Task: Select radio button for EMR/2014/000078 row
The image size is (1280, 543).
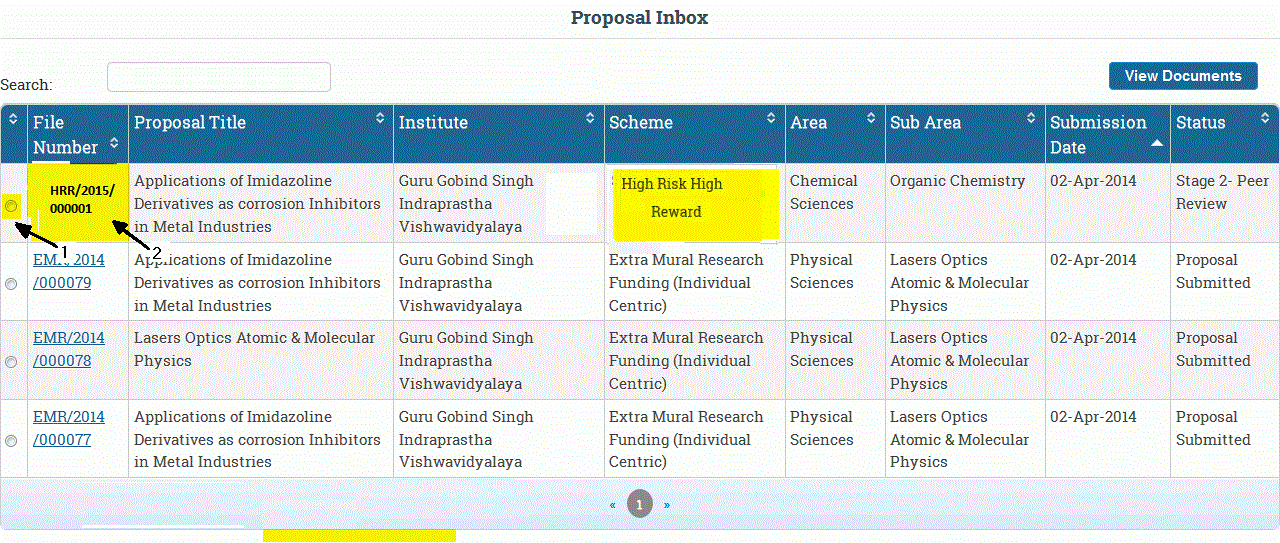Action: [11, 362]
